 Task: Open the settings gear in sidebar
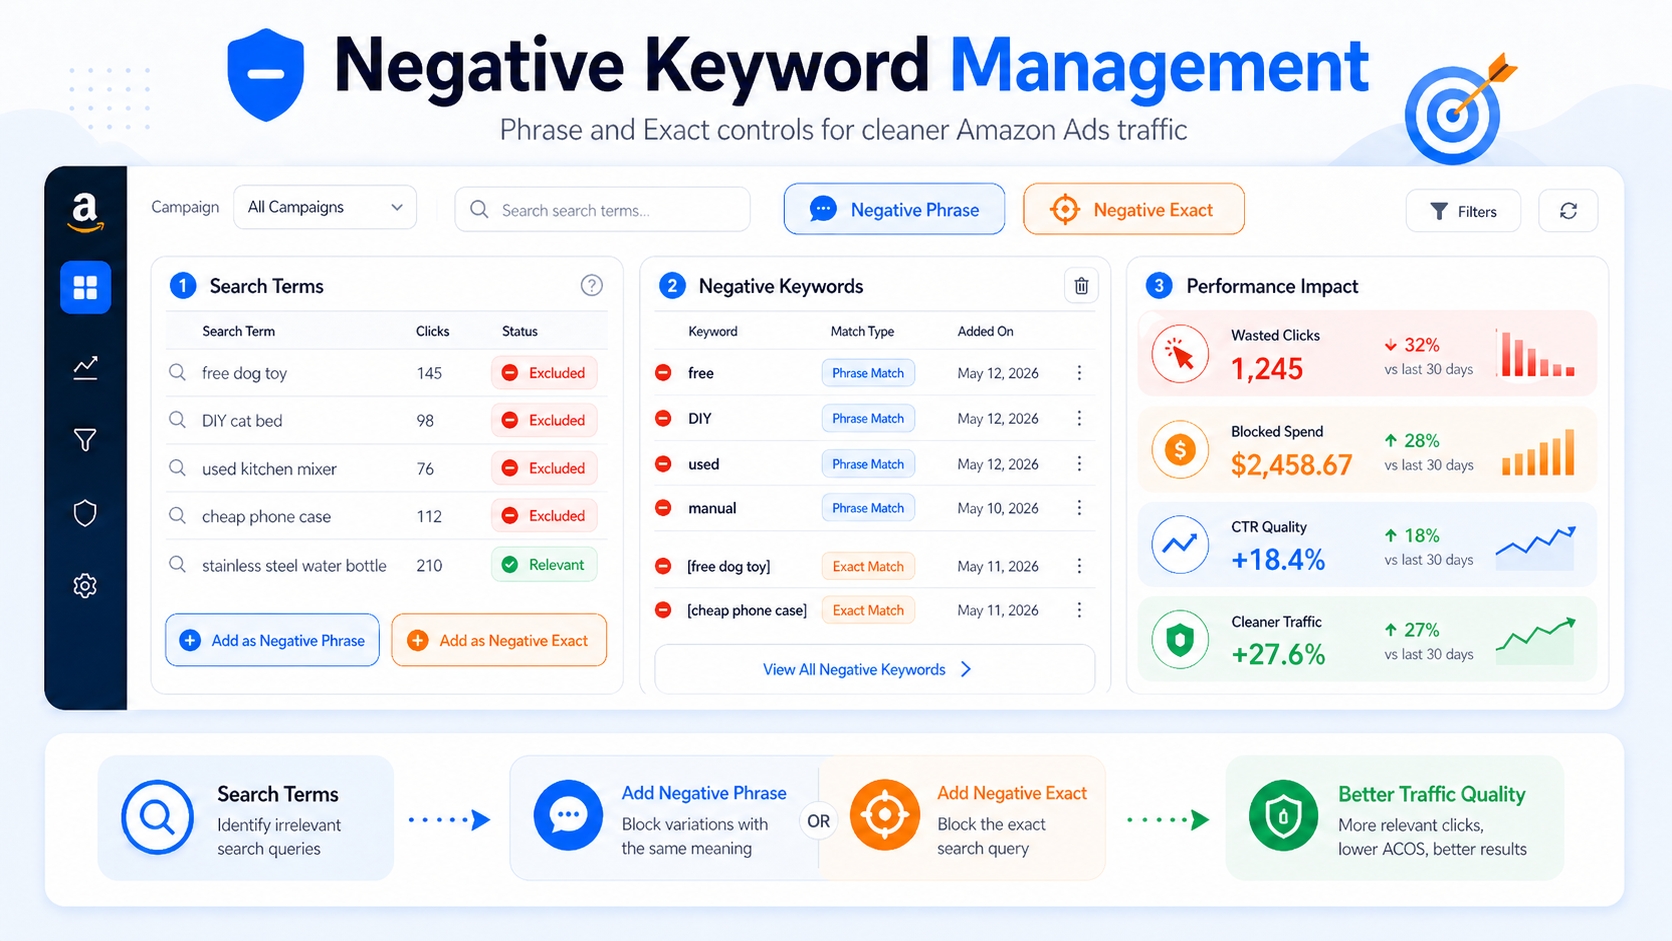[85, 586]
